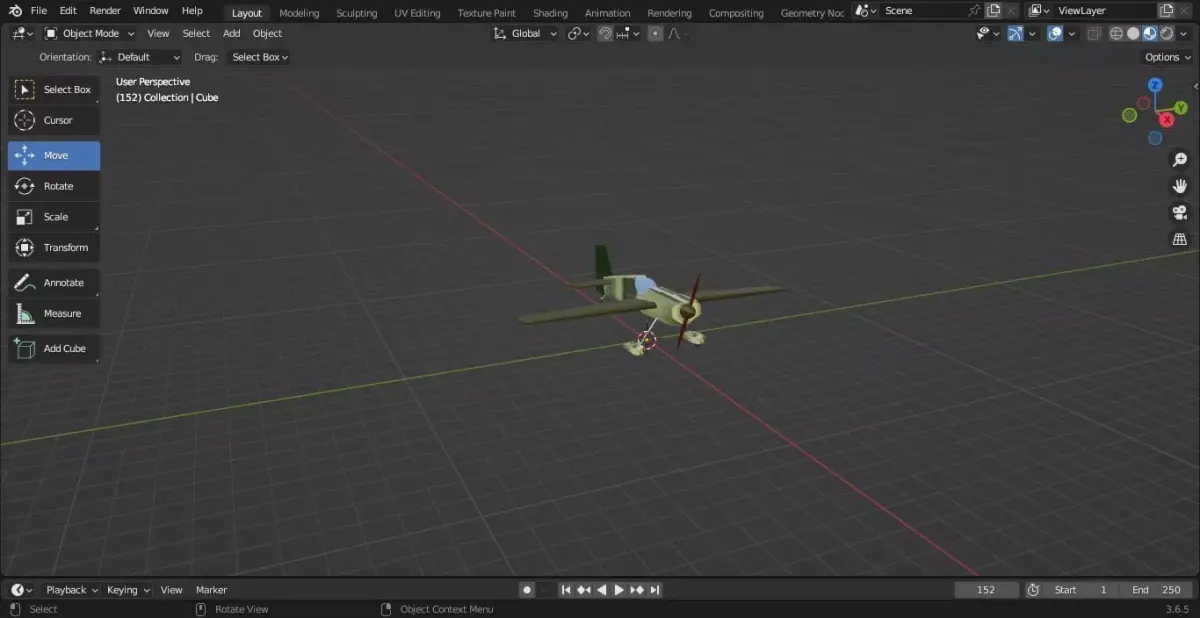Add new ViewLayer with copy icon

pyautogui.click(x=1166, y=11)
